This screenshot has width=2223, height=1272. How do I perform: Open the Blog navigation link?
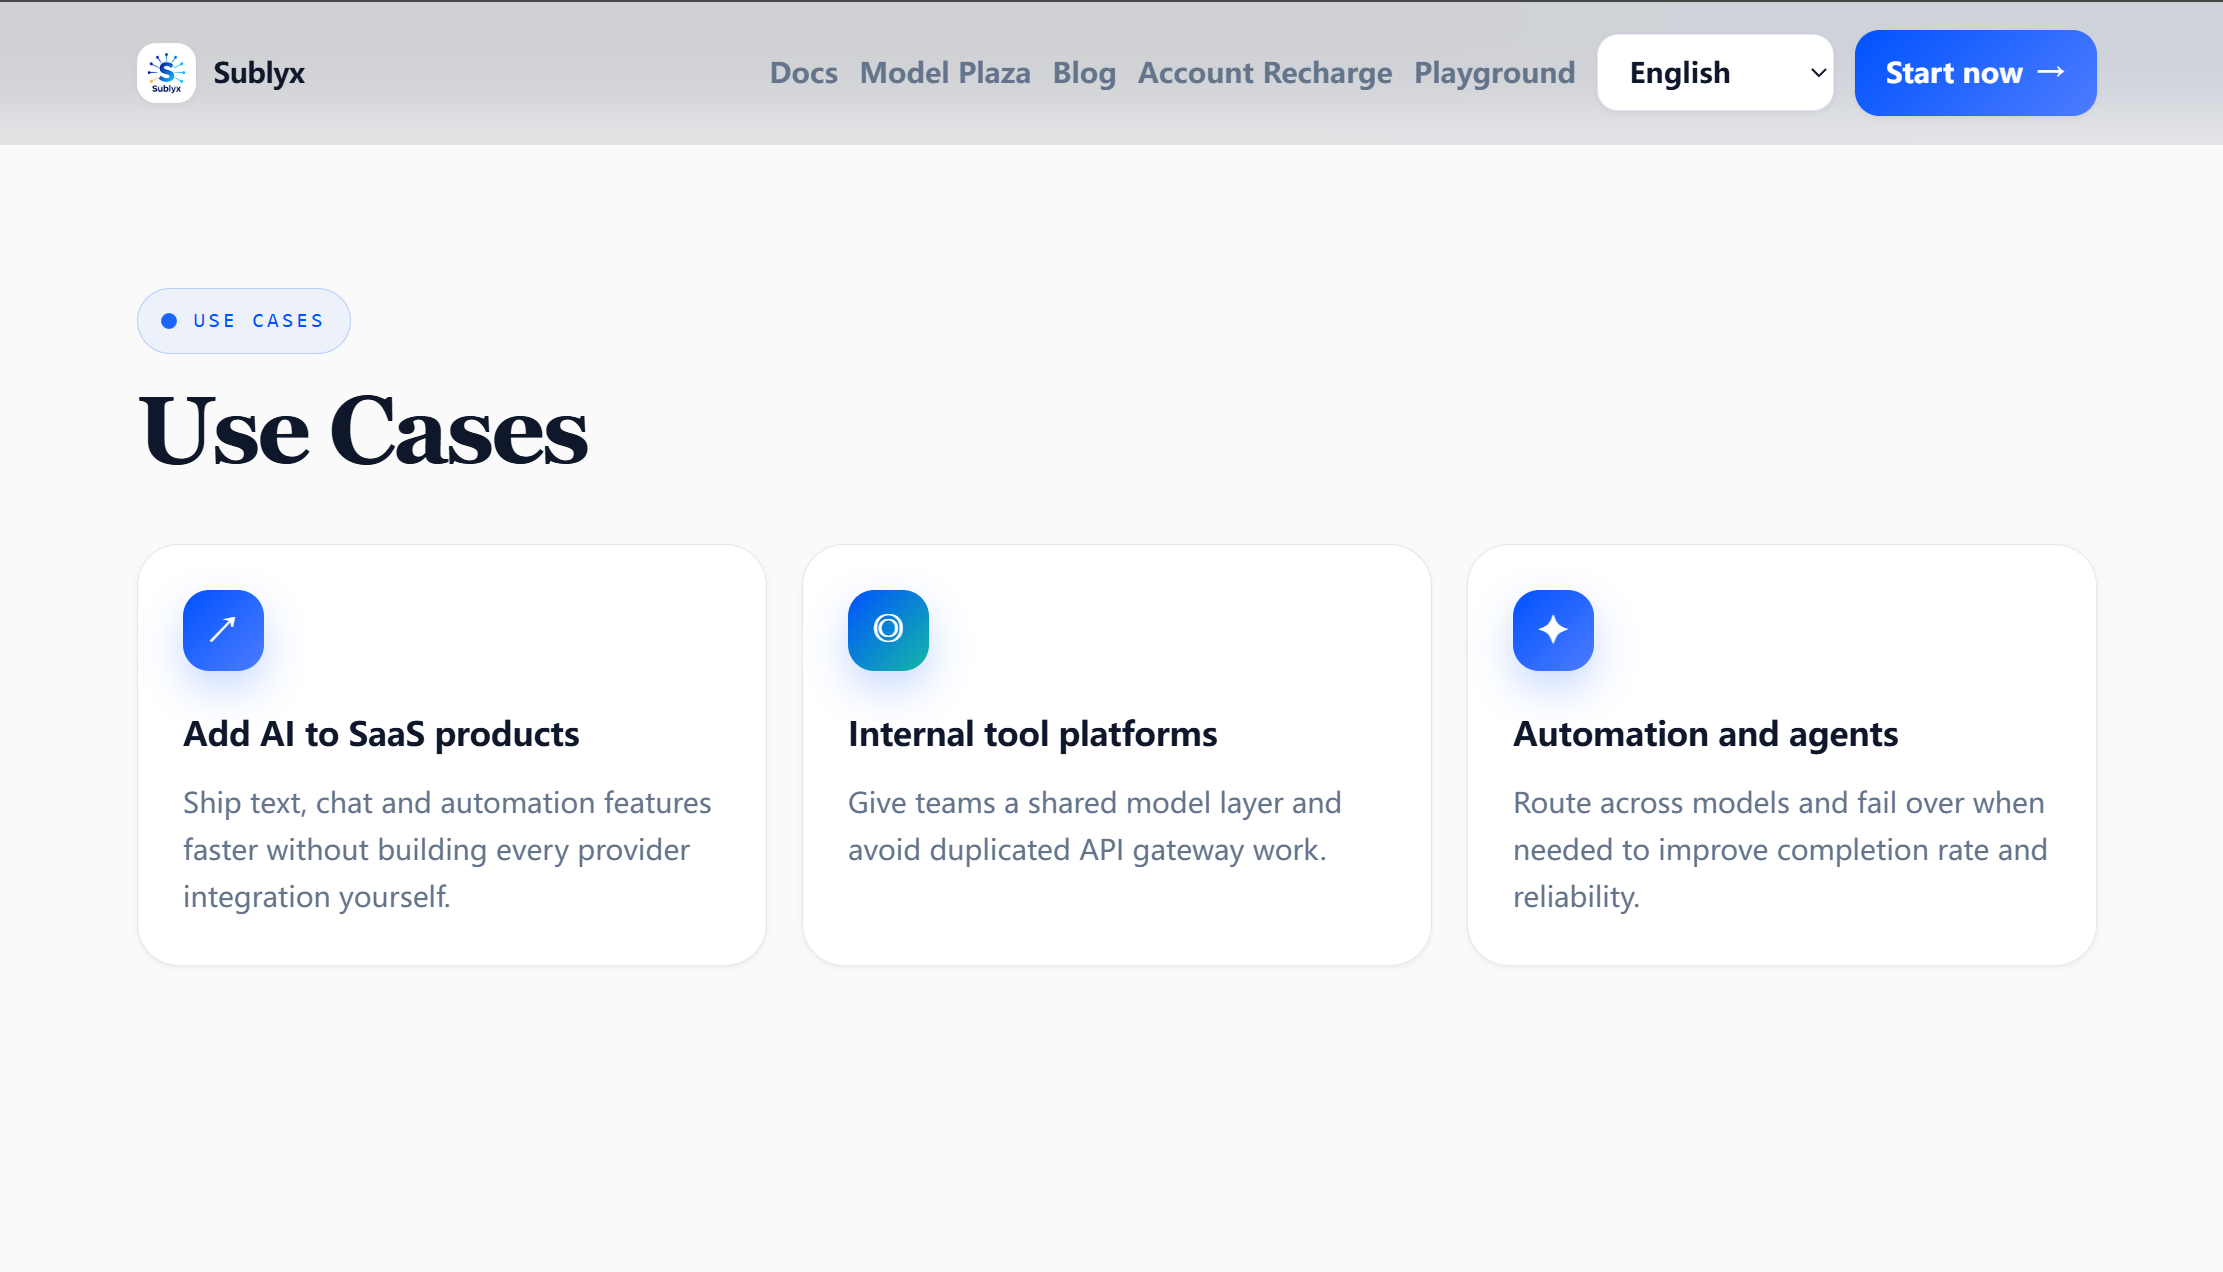1084,73
